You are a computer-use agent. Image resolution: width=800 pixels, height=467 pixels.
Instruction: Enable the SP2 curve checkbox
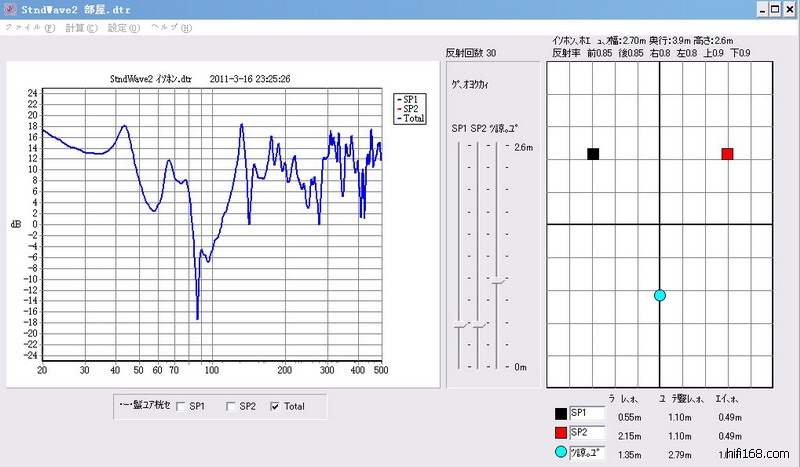[232, 406]
